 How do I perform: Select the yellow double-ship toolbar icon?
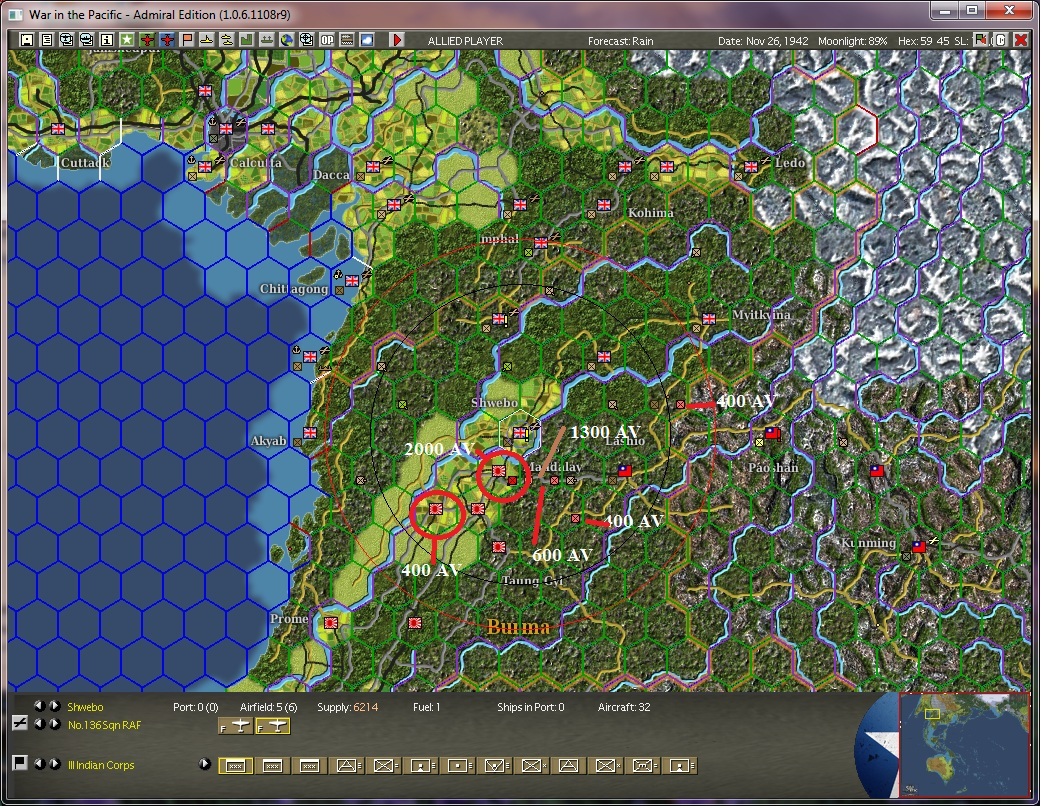226,40
